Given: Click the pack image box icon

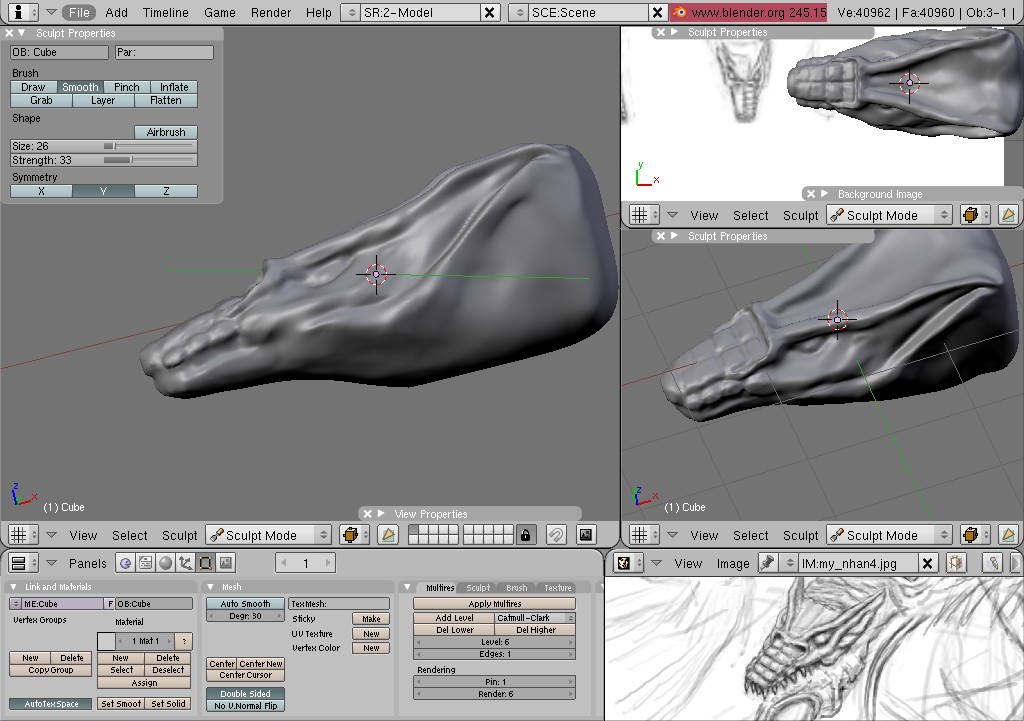Looking at the screenshot, I should pos(955,563).
